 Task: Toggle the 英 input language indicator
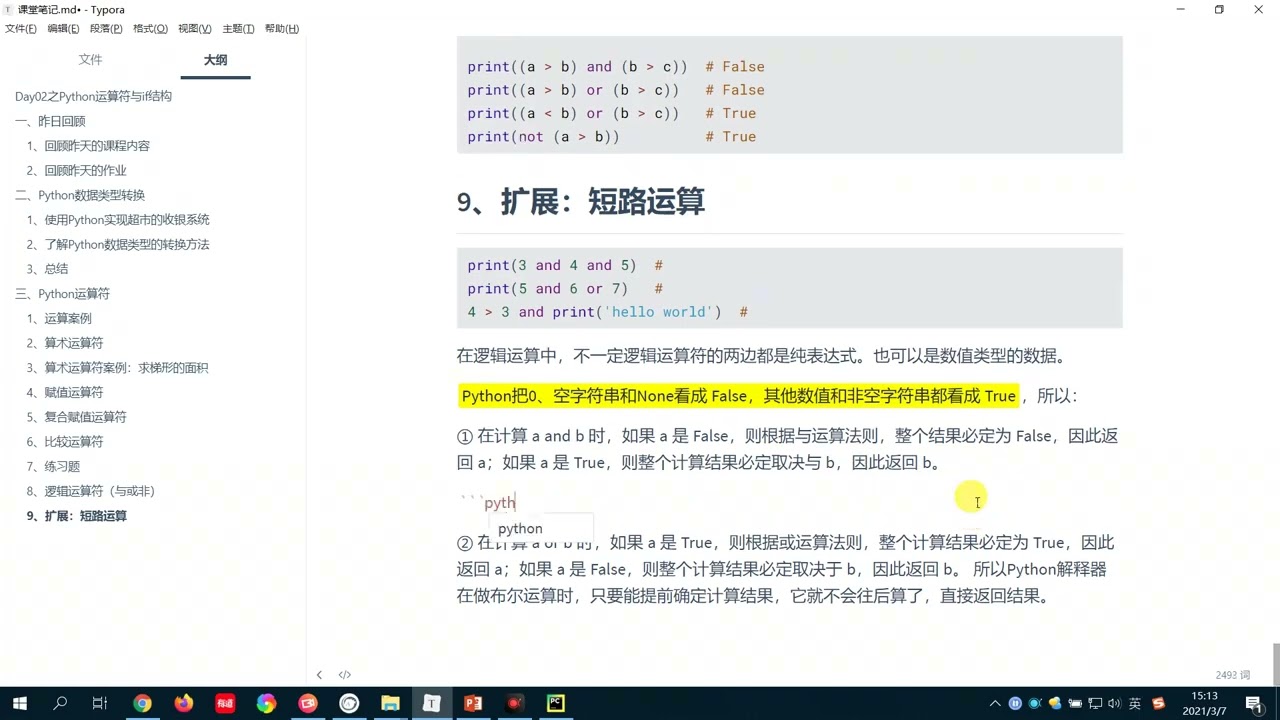pyautogui.click(x=1136, y=703)
